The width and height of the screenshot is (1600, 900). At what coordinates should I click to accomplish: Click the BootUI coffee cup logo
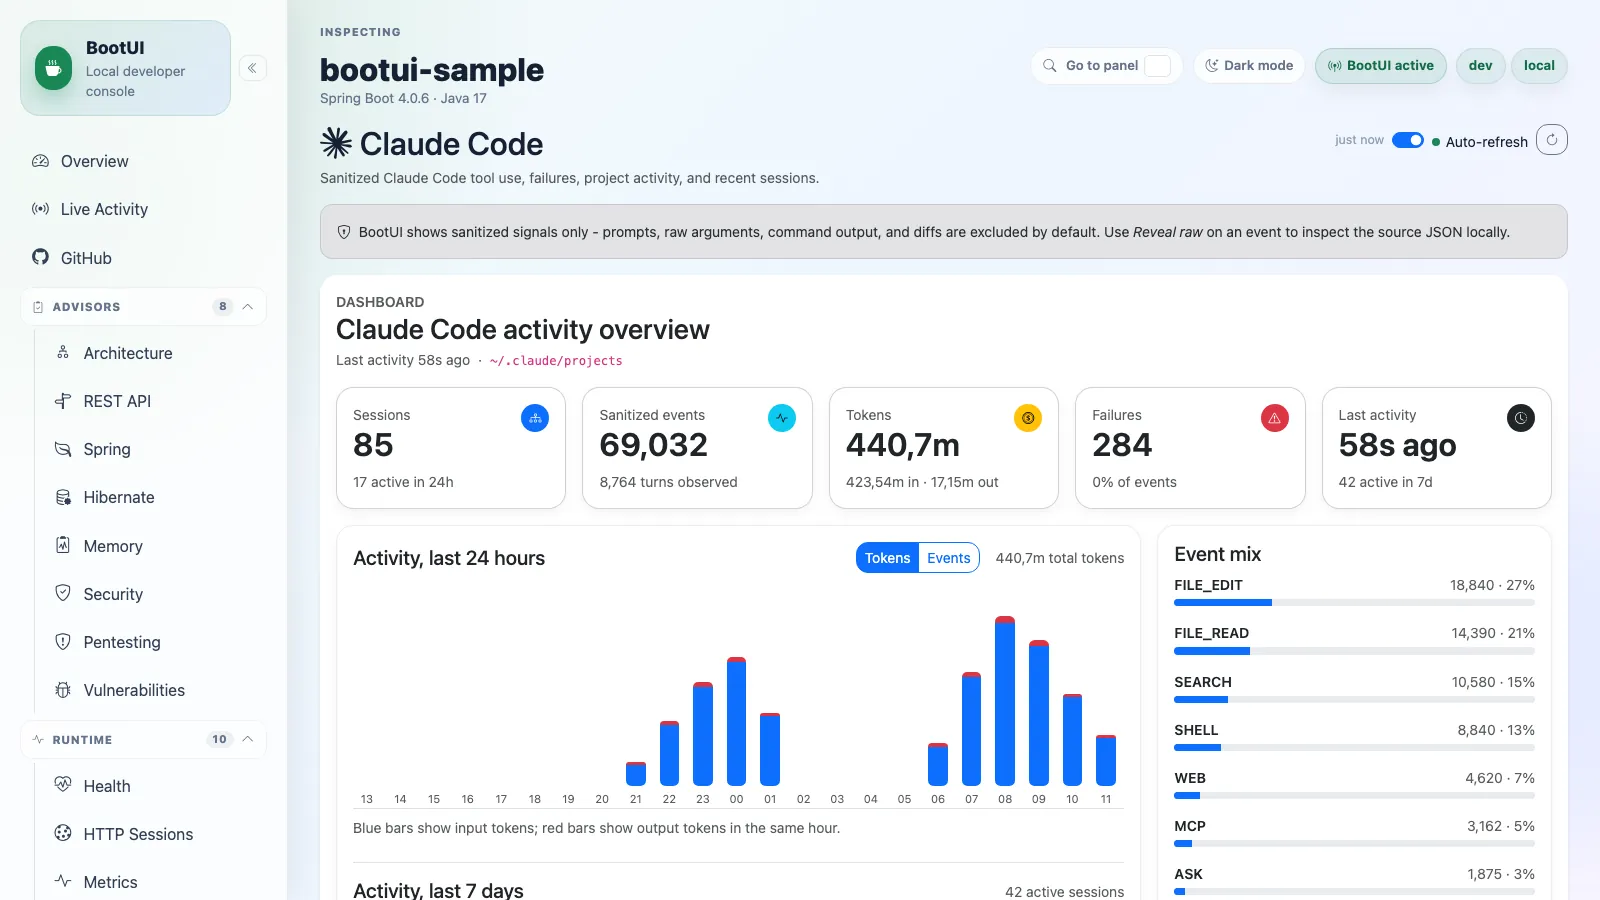pyautogui.click(x=54, y=68)
